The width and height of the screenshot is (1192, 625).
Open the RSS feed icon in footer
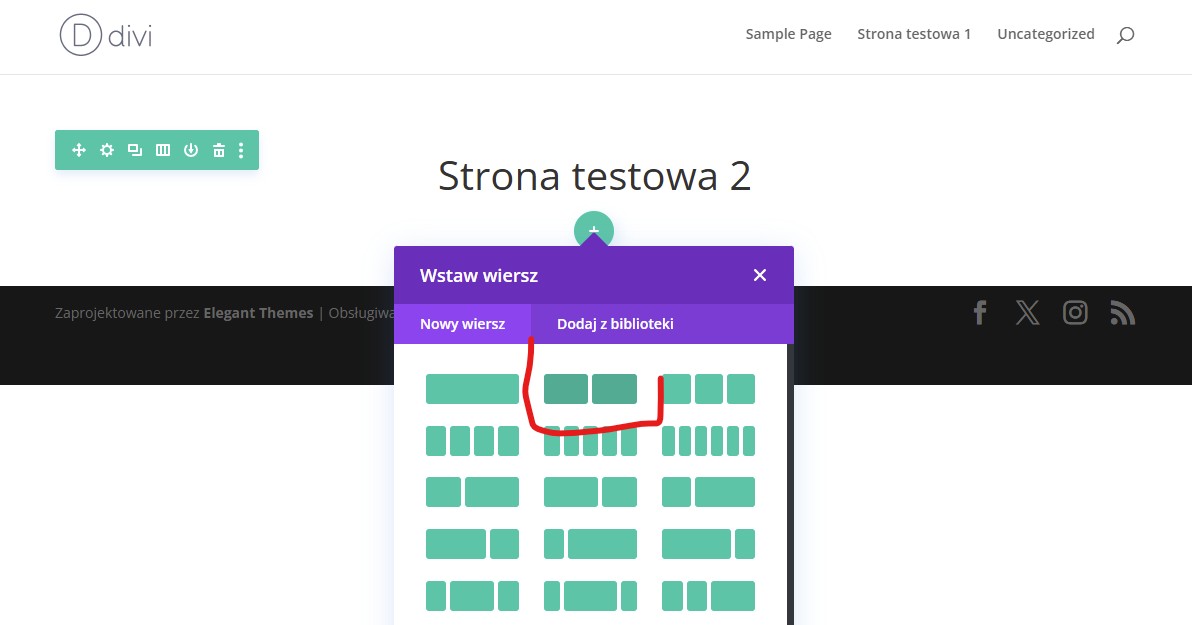coord(1122,313)
